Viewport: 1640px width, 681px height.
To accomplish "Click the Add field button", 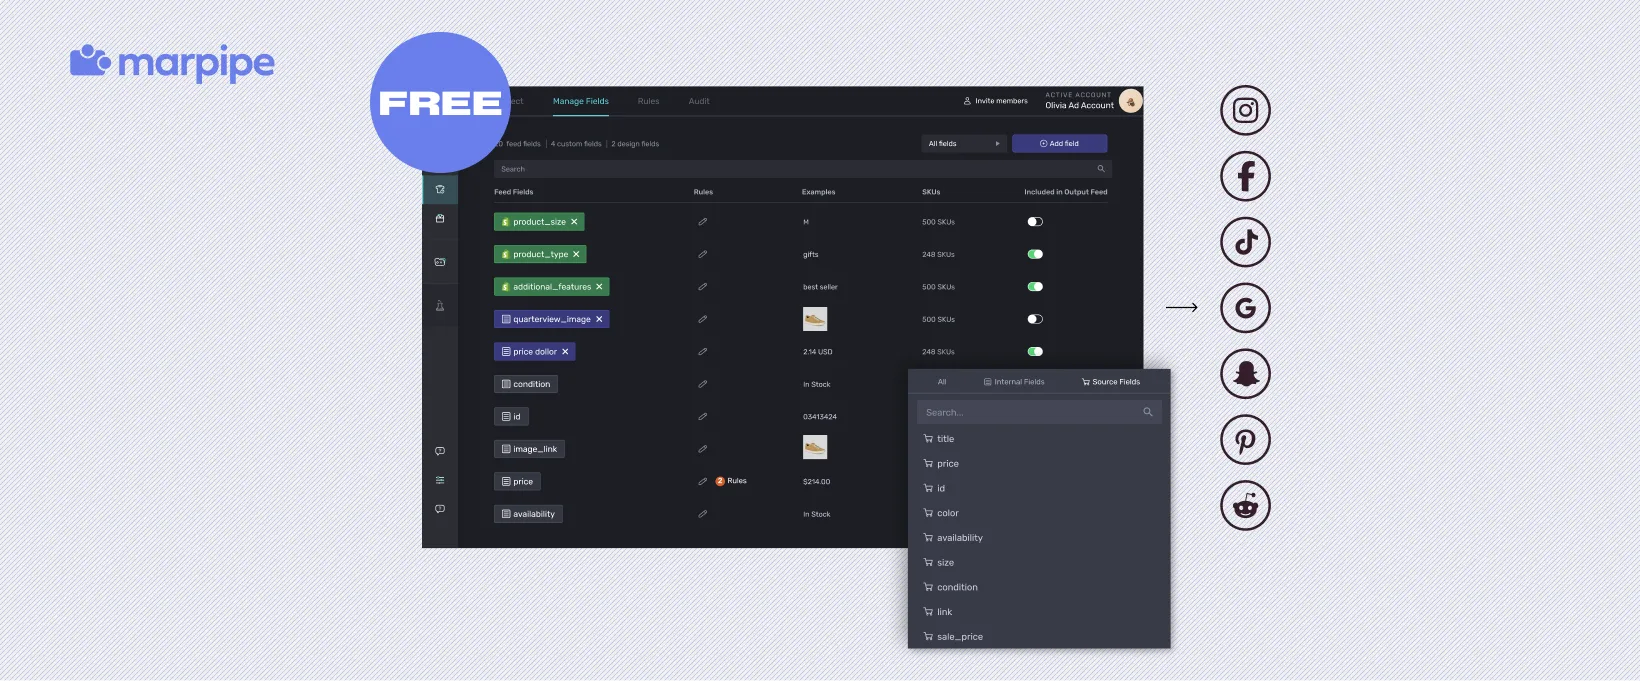I will pos(1059,144).
